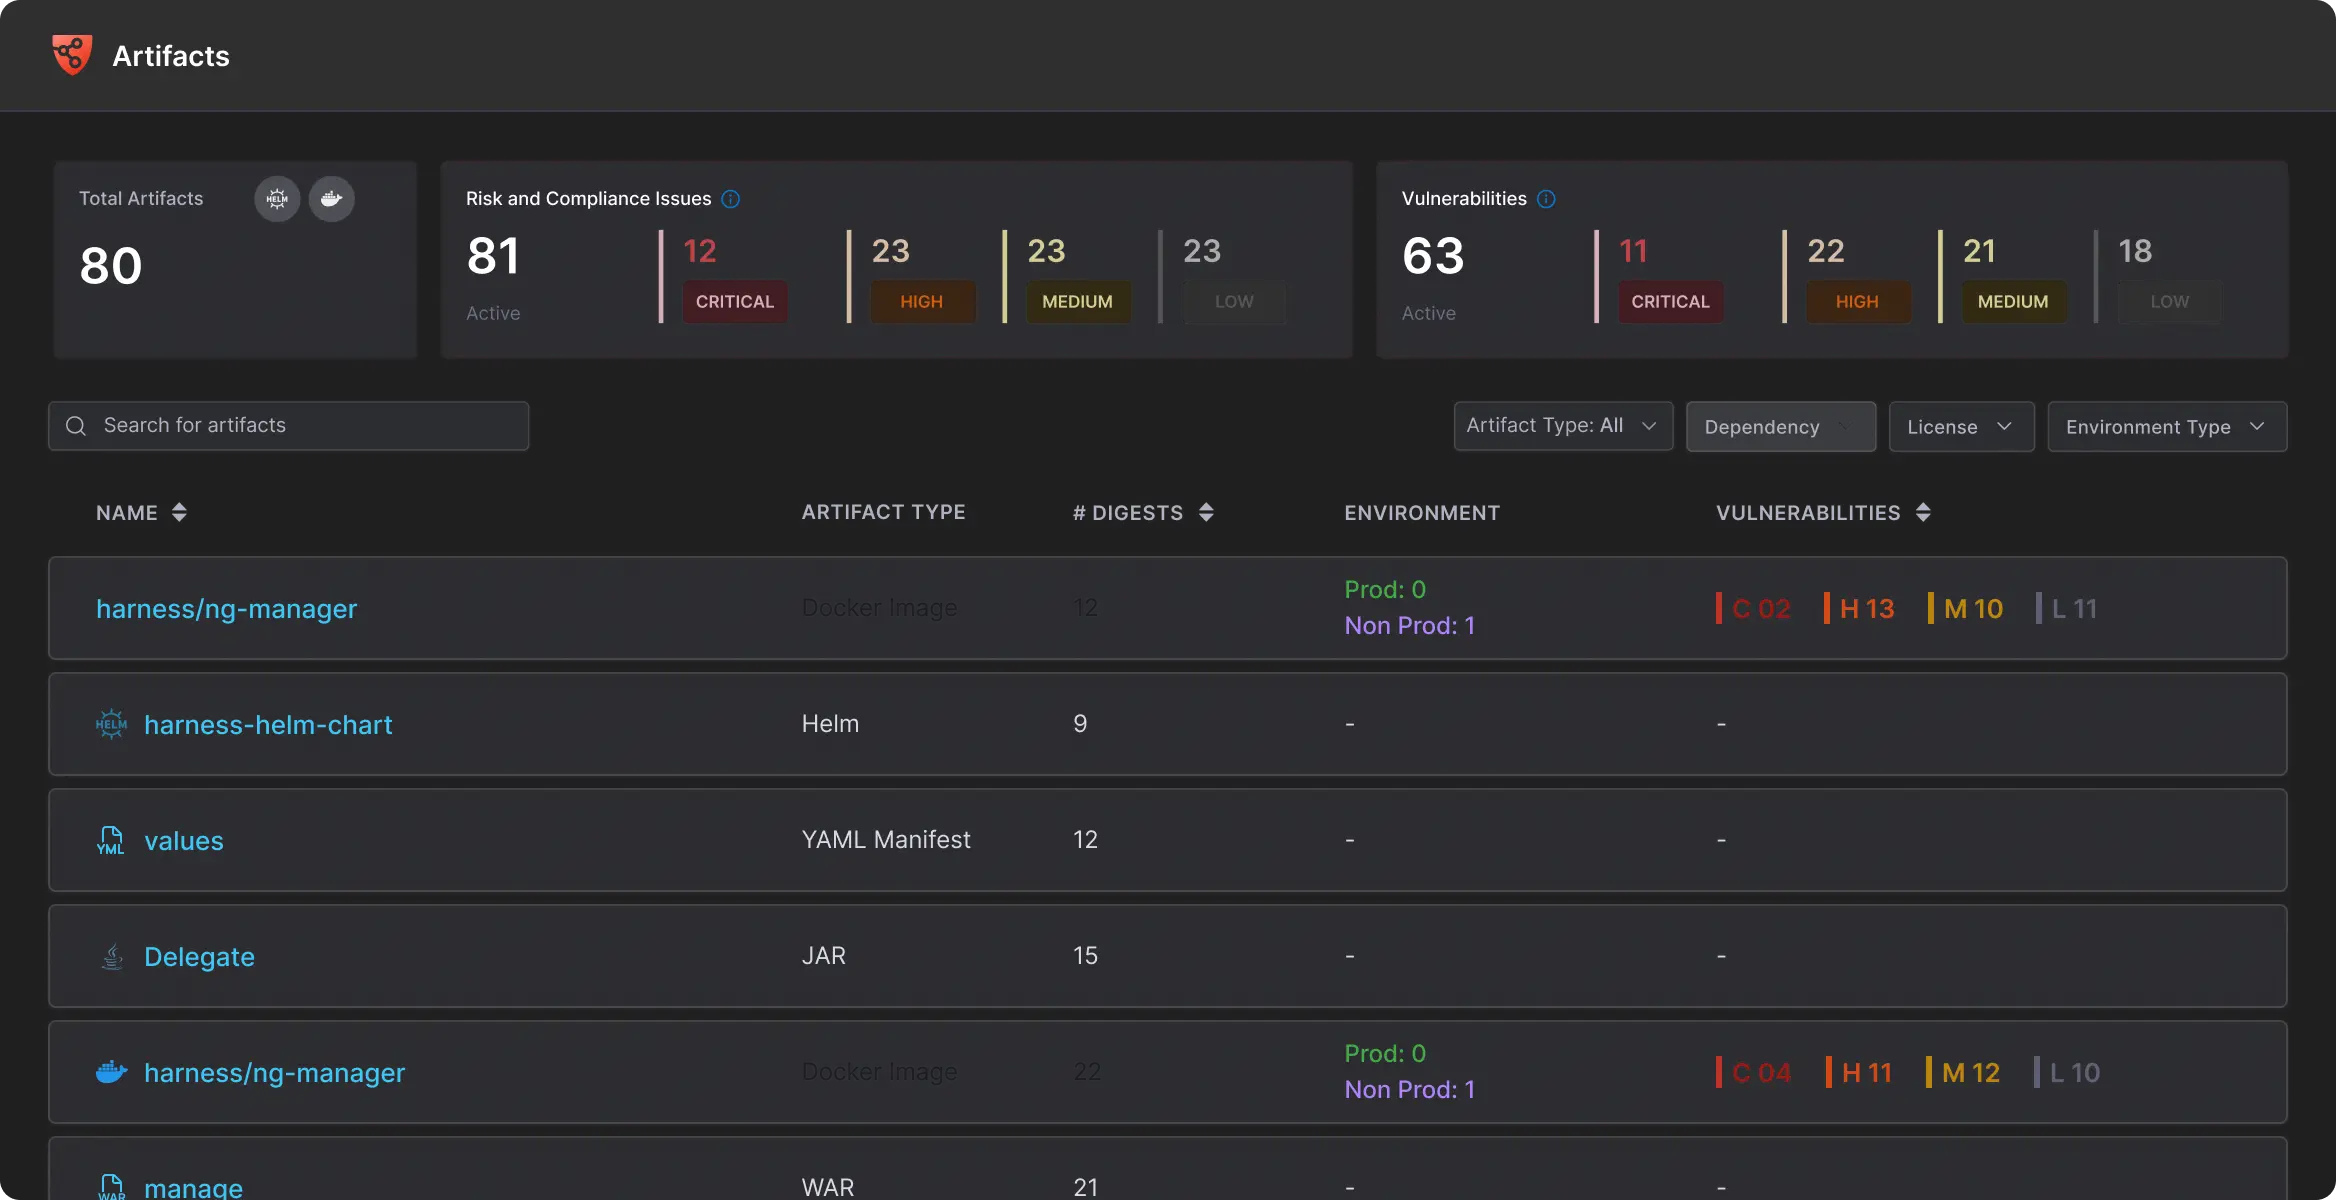The width and height of the screenshot is (2336, 1200).
Task: Click the Search for artifacts field
Action: pyautogui.click(x=288, y=426)
